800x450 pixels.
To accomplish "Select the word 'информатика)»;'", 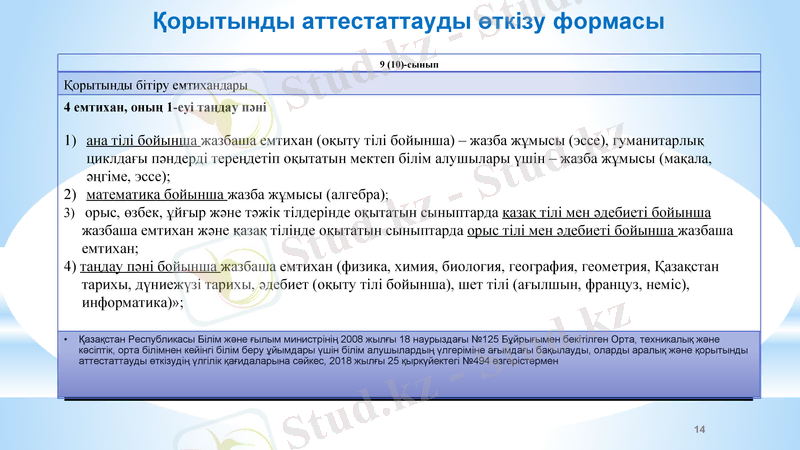I will point(133,303).
